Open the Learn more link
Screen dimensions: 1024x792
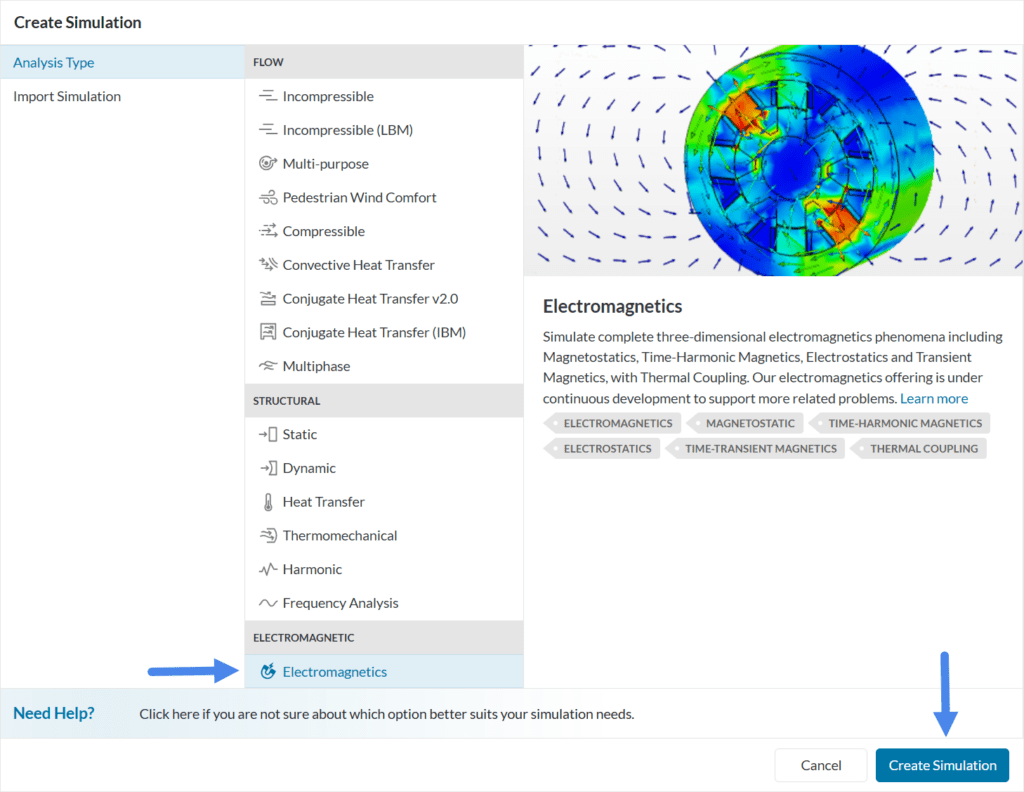[934, 398]
